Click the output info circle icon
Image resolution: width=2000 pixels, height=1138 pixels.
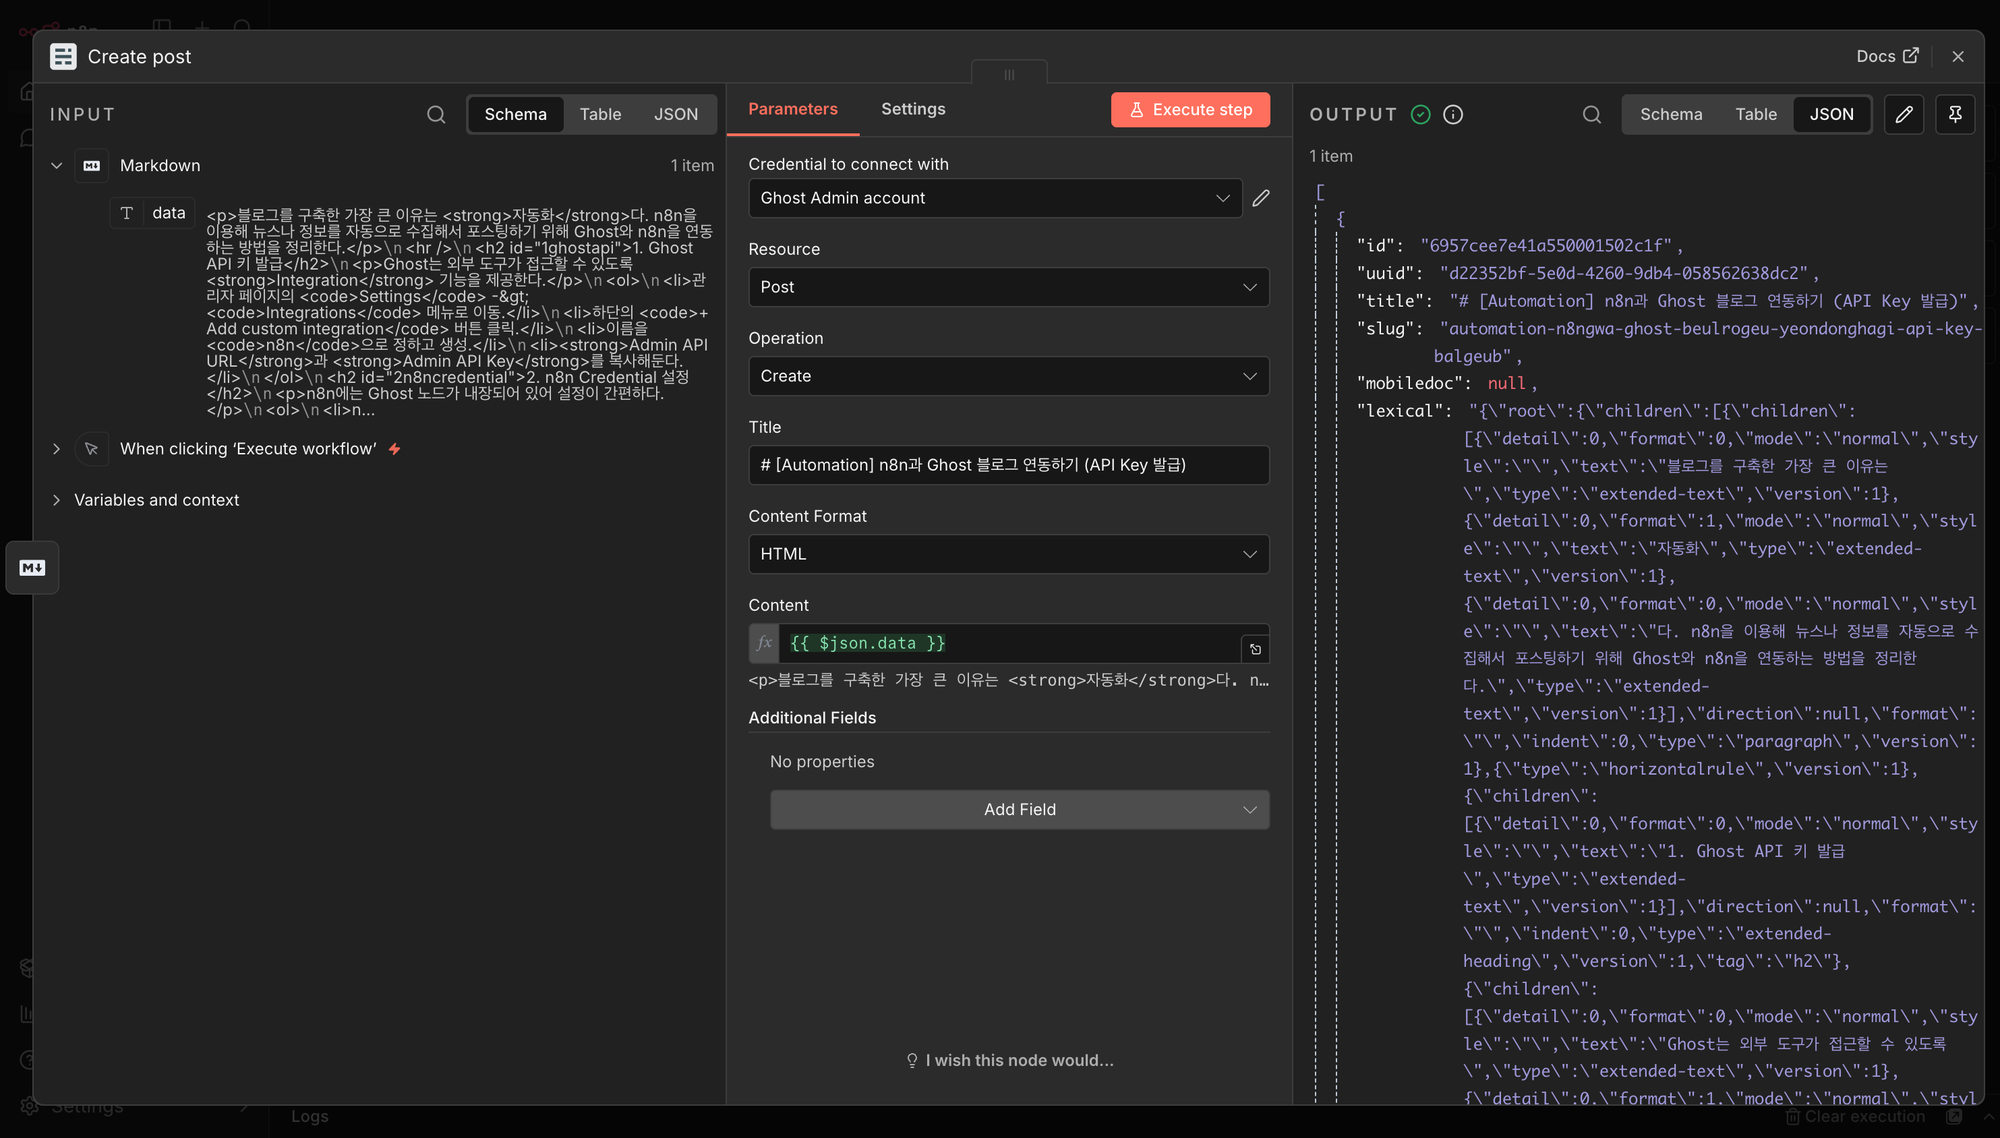(1453, 114)
